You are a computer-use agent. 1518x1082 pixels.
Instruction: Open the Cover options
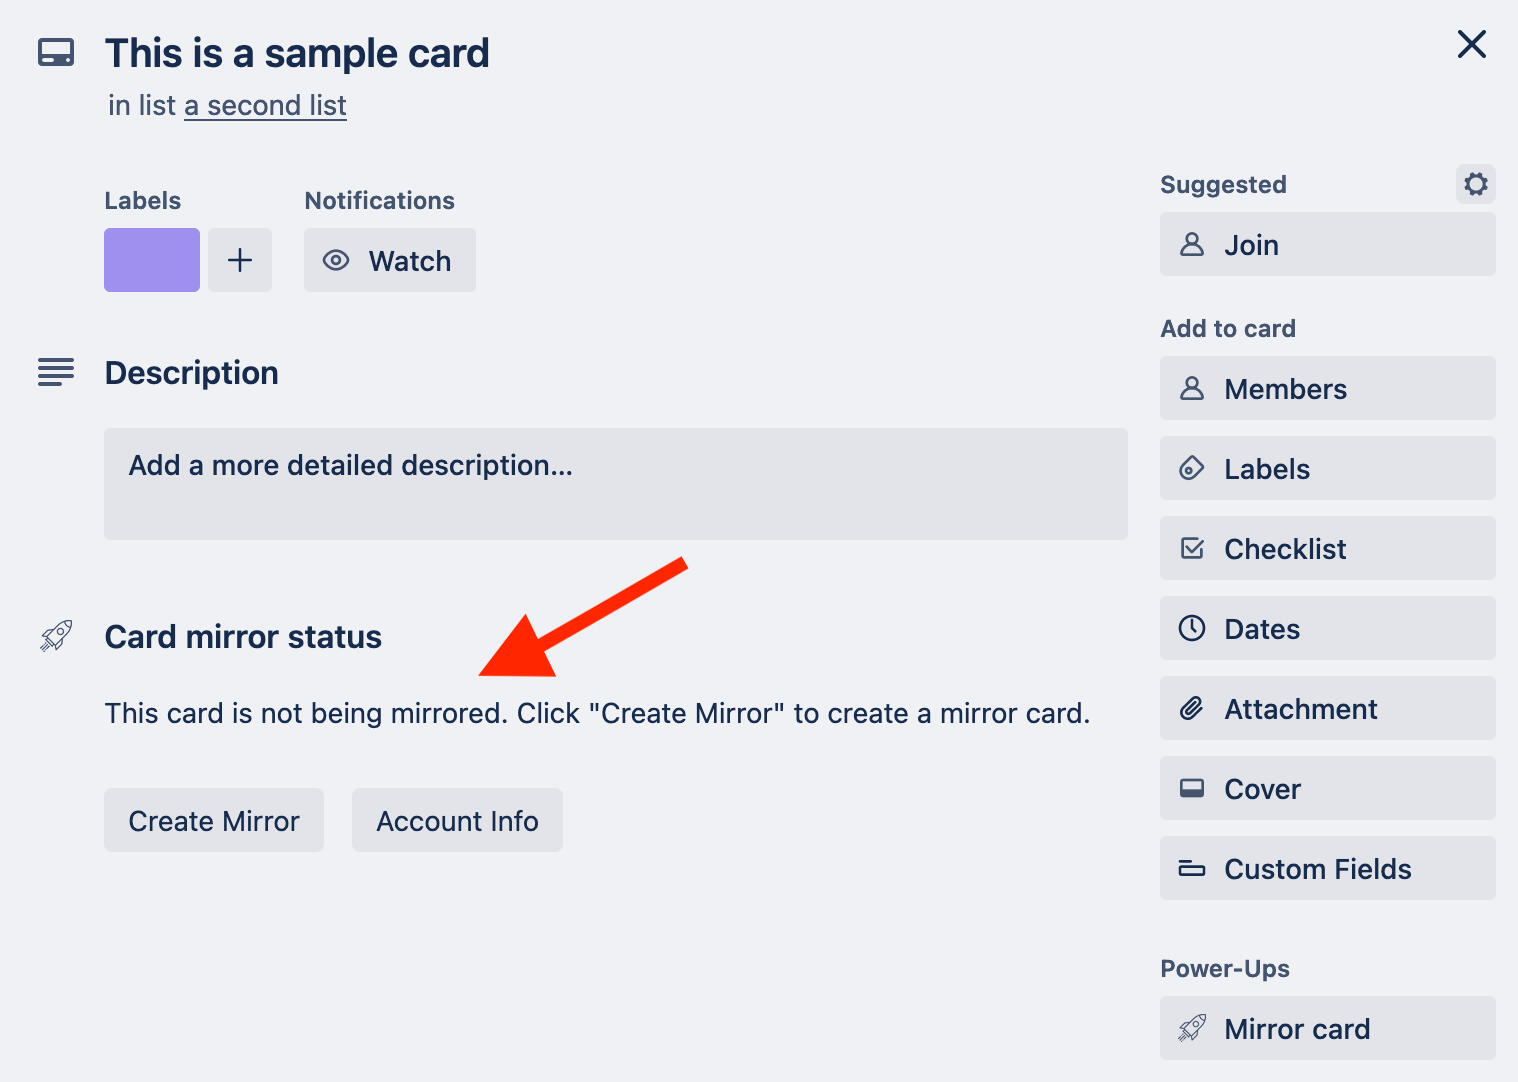tap(1328, 788)
